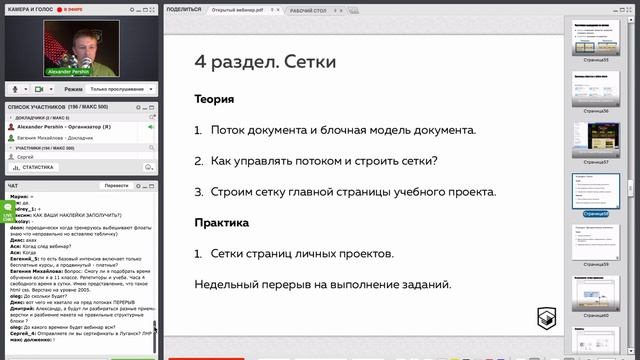Click the Перевести translate button in chat

click(x=116, y=186)
